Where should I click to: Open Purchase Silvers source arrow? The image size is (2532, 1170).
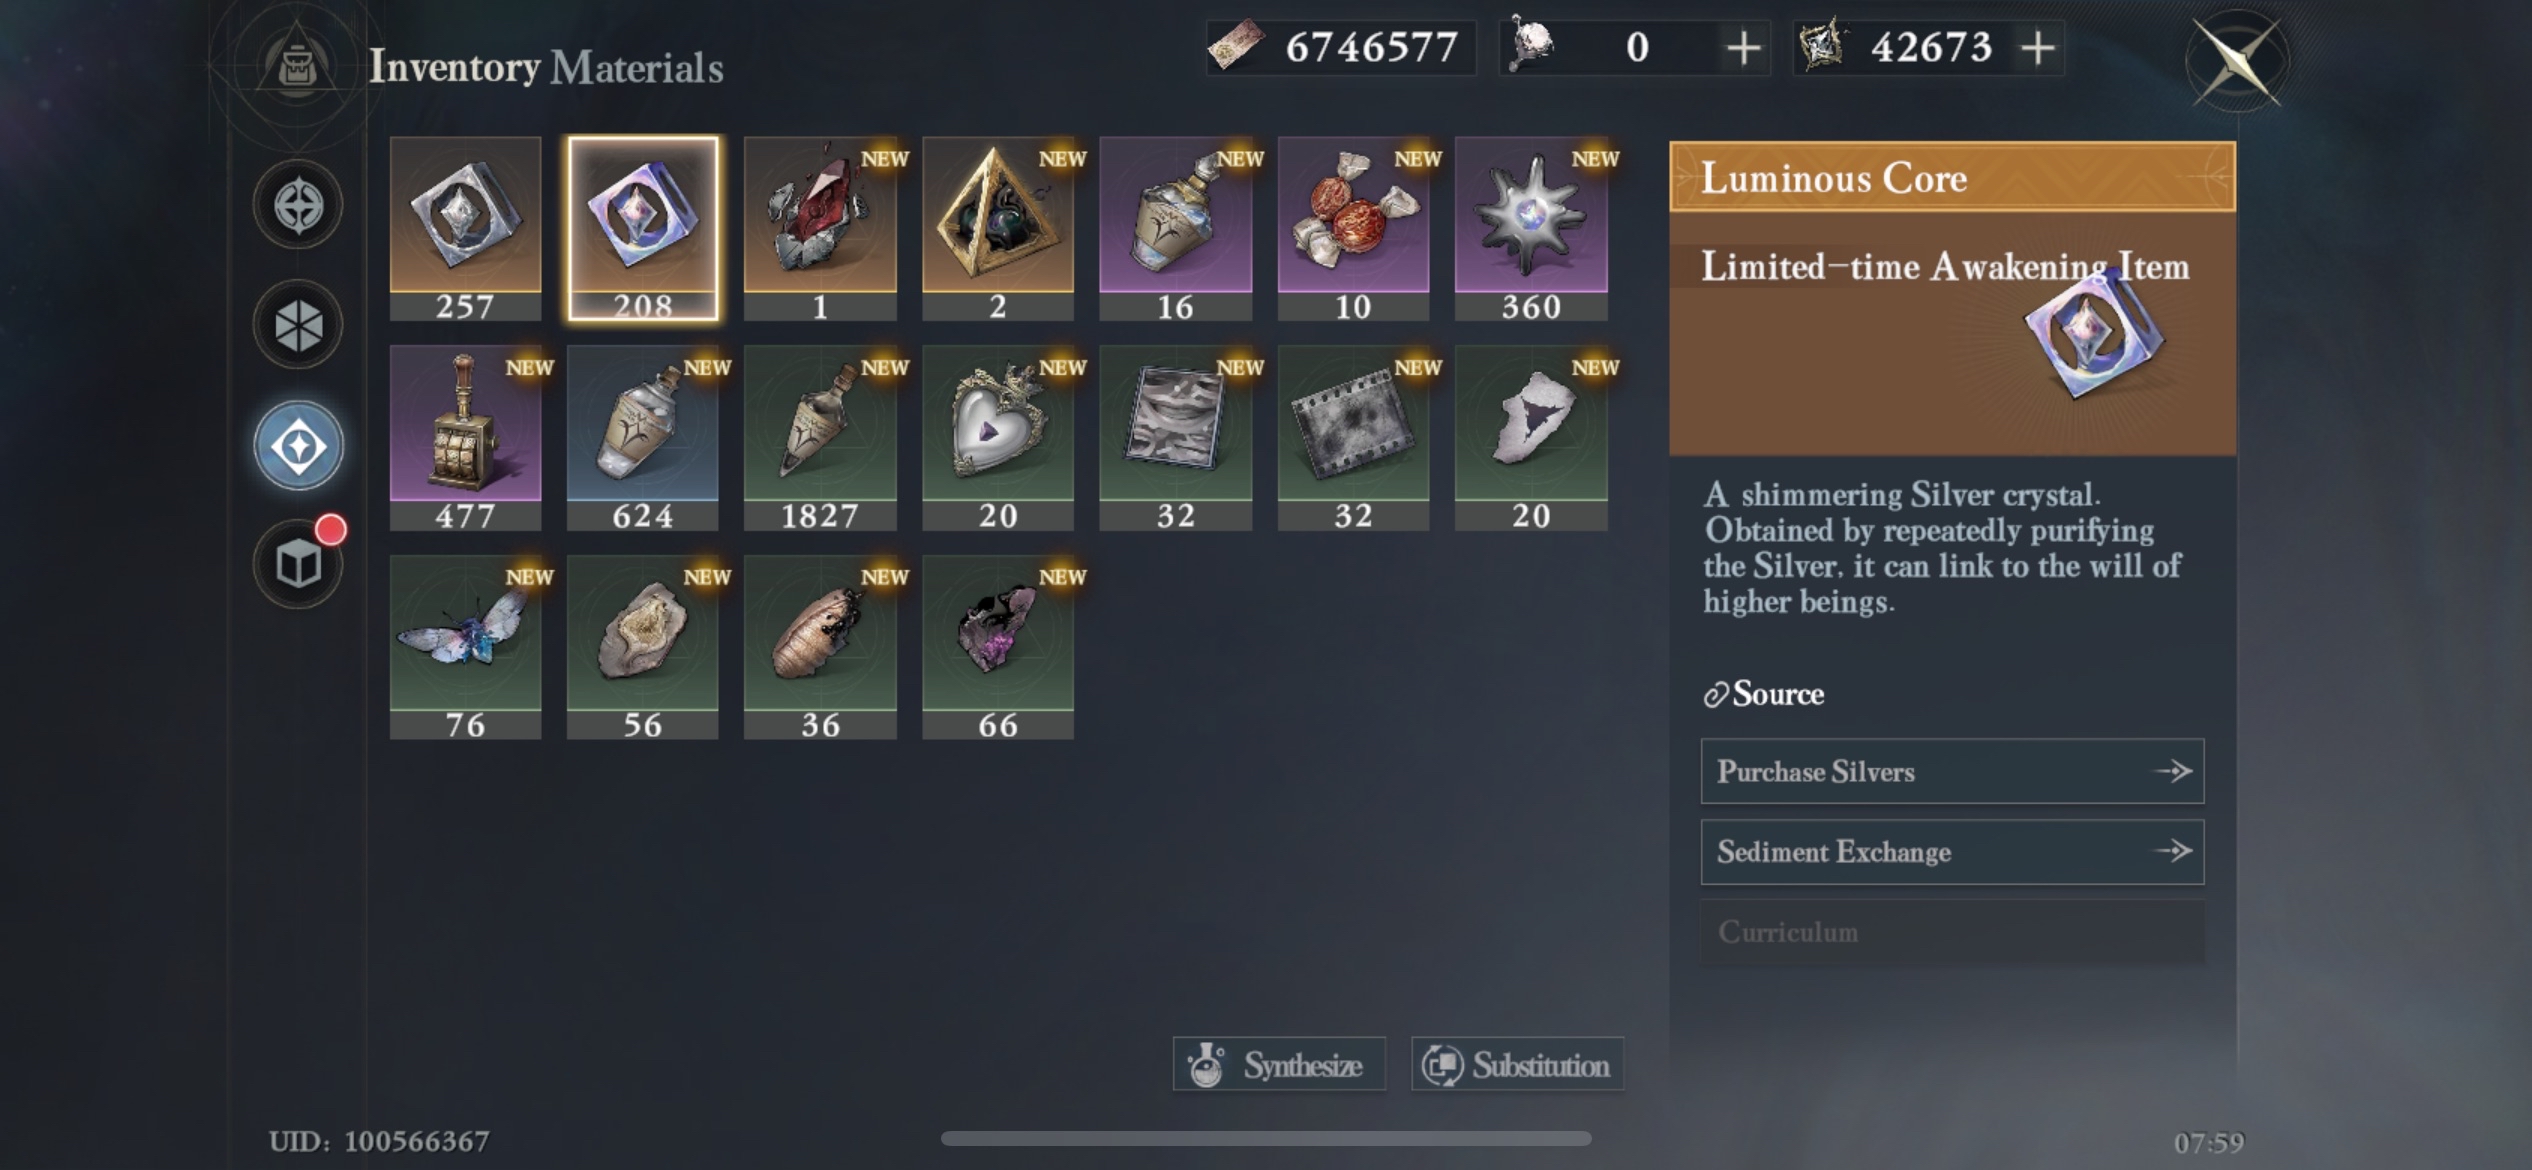point(2172,771)
